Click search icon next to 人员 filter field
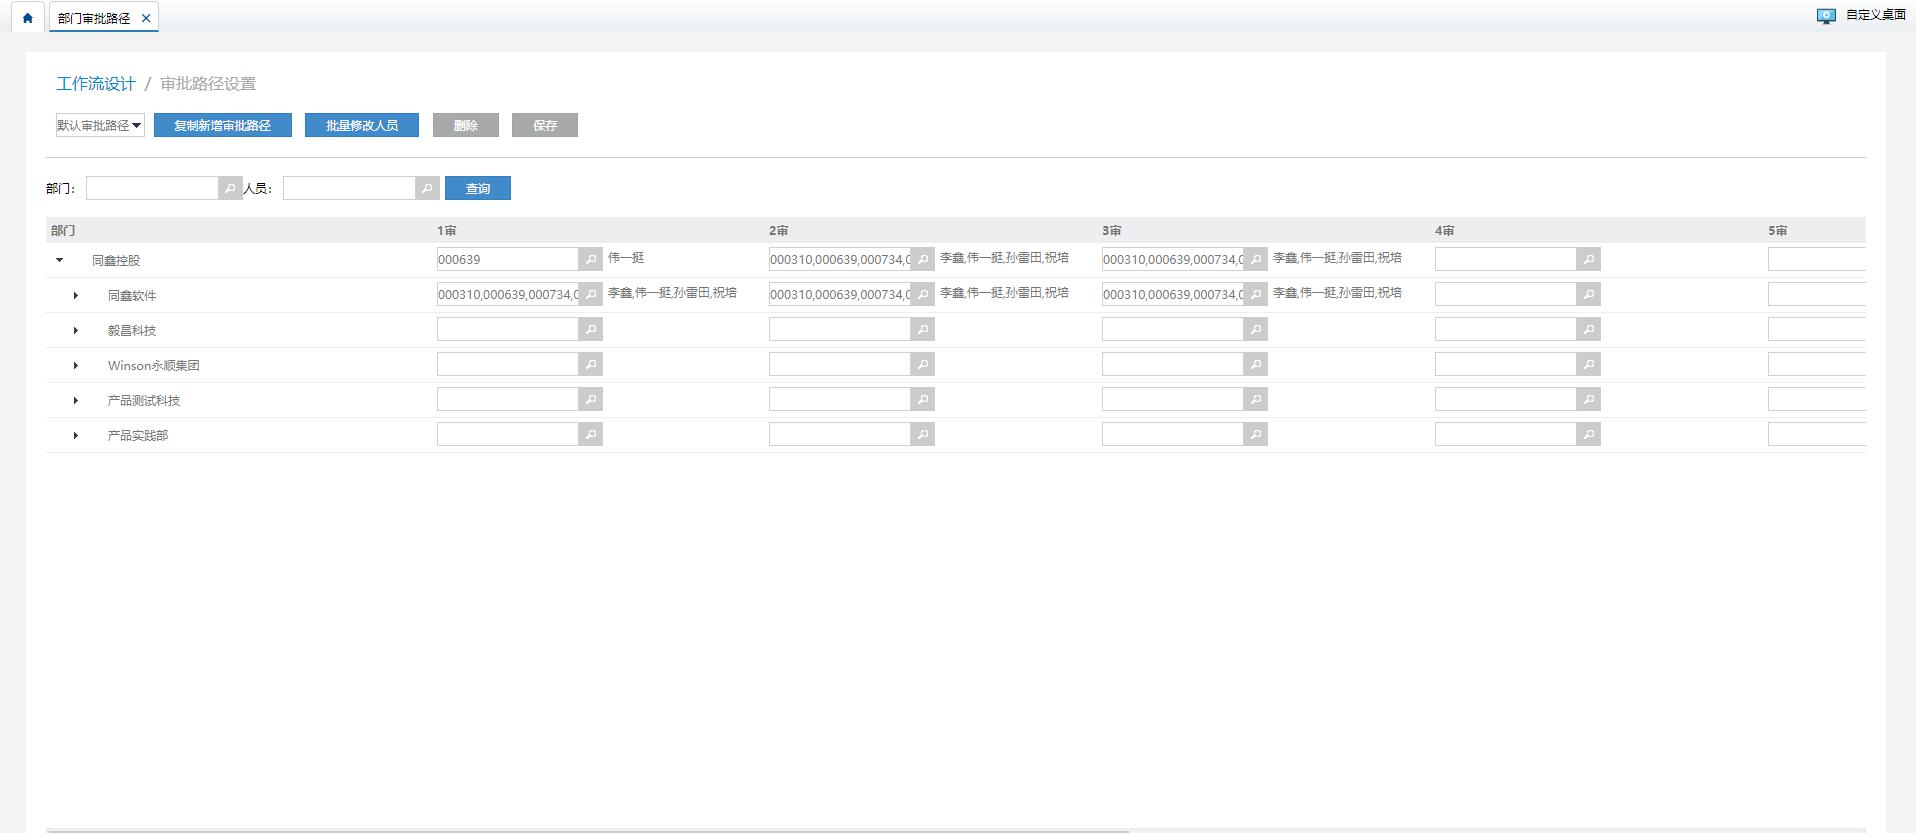1916x833 pixels. (x=427, y=188)
